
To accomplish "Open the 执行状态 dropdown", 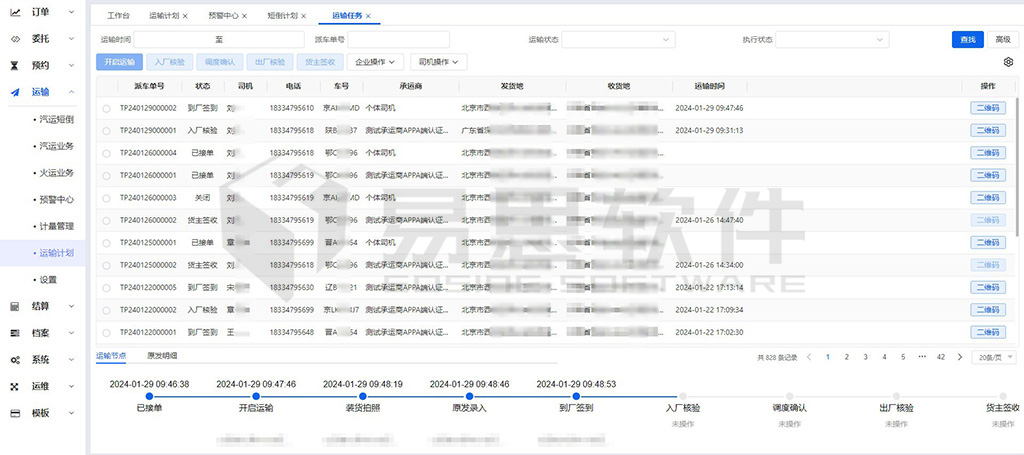I will coord(832,39).
